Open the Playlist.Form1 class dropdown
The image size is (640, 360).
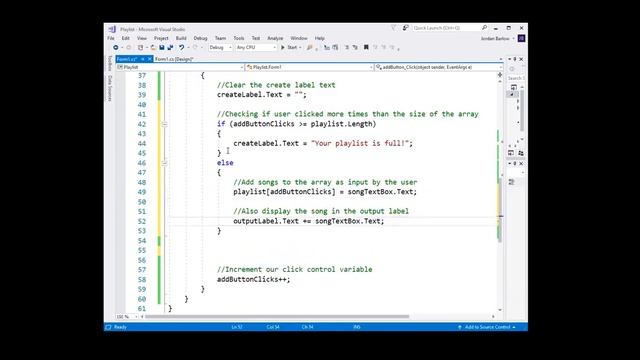pyautogui.click(x=309, y=67)
